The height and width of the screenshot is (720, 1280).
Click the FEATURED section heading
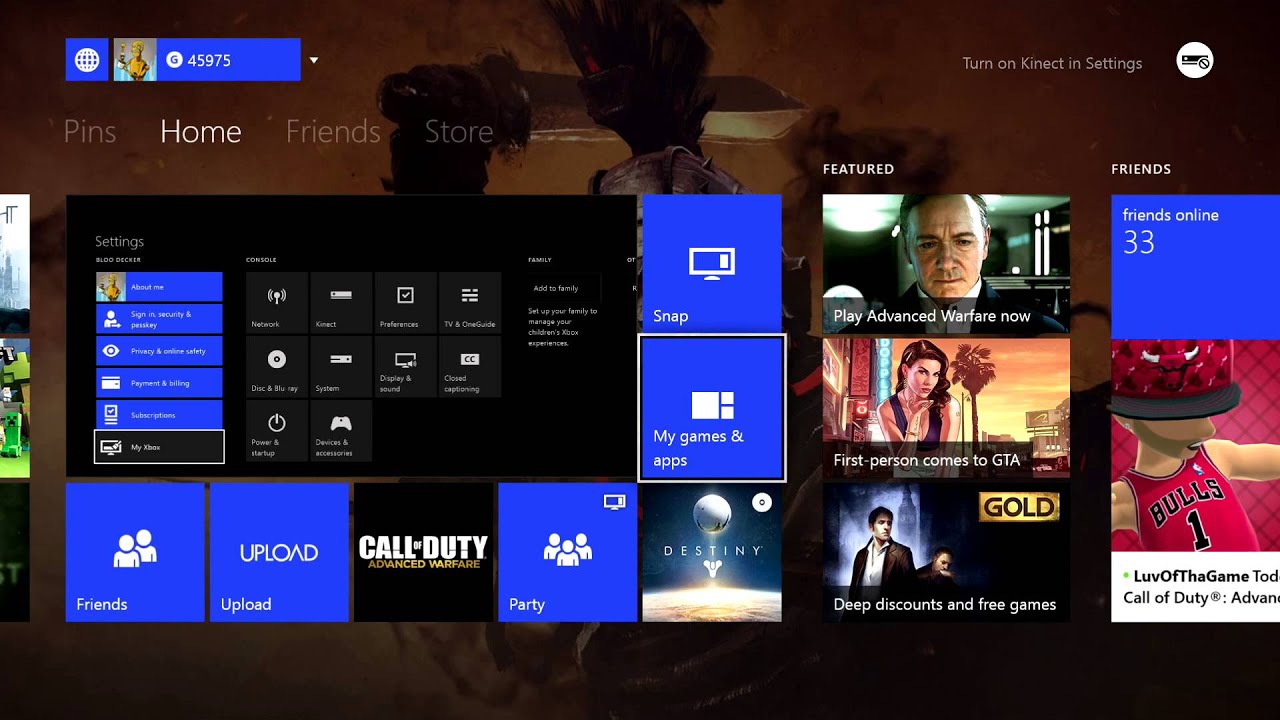858,169
